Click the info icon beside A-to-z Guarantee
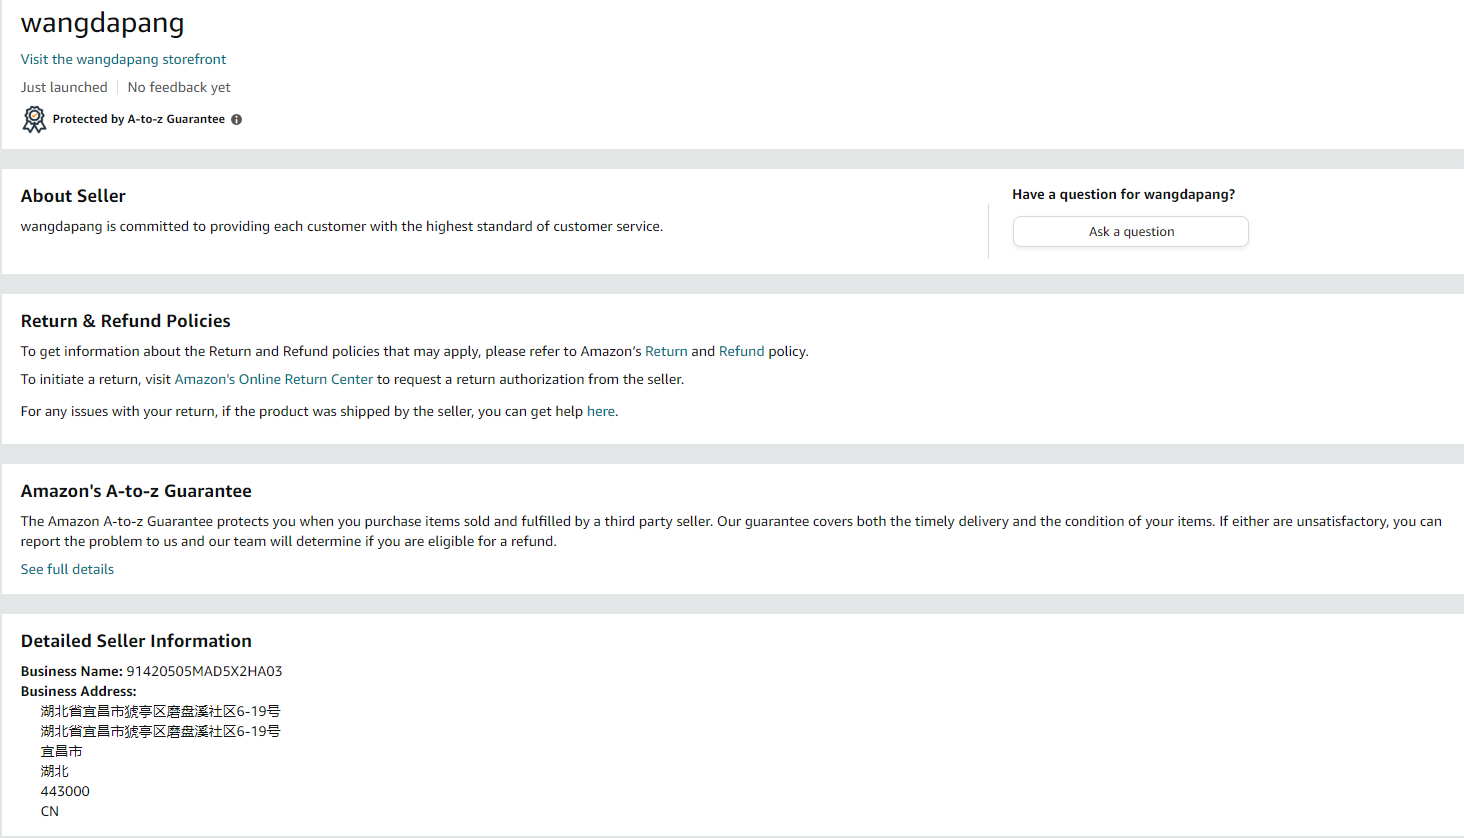Screen dimensions: 1464x838 237,119
